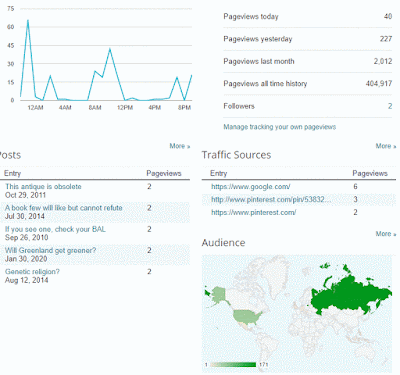Click the 8AM label on chart axis

click(95, 108)
